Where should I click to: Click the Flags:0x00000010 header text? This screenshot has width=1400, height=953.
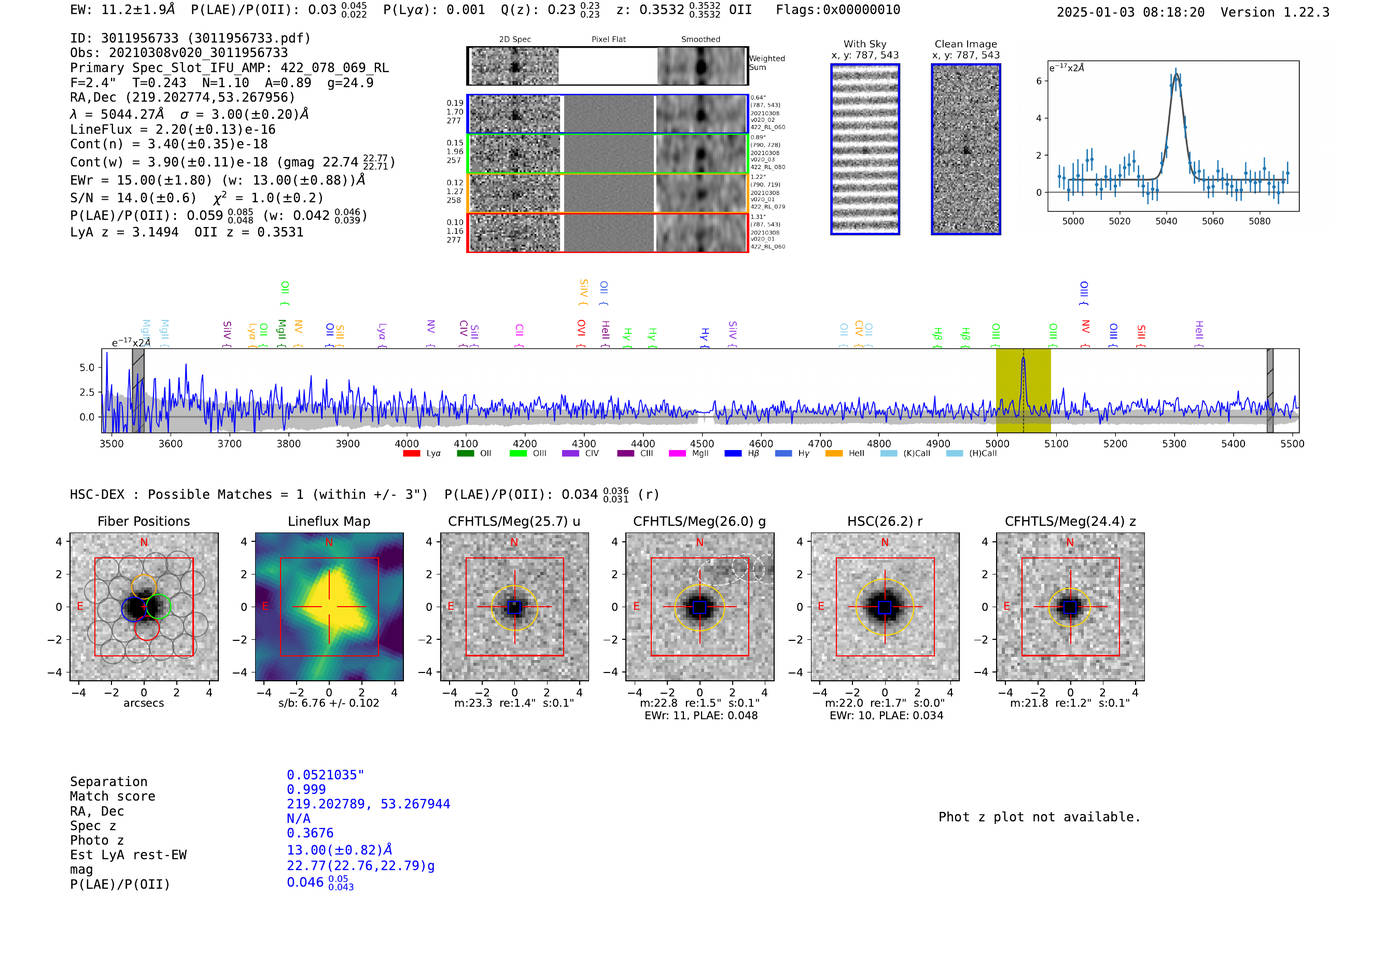point(838,10)
